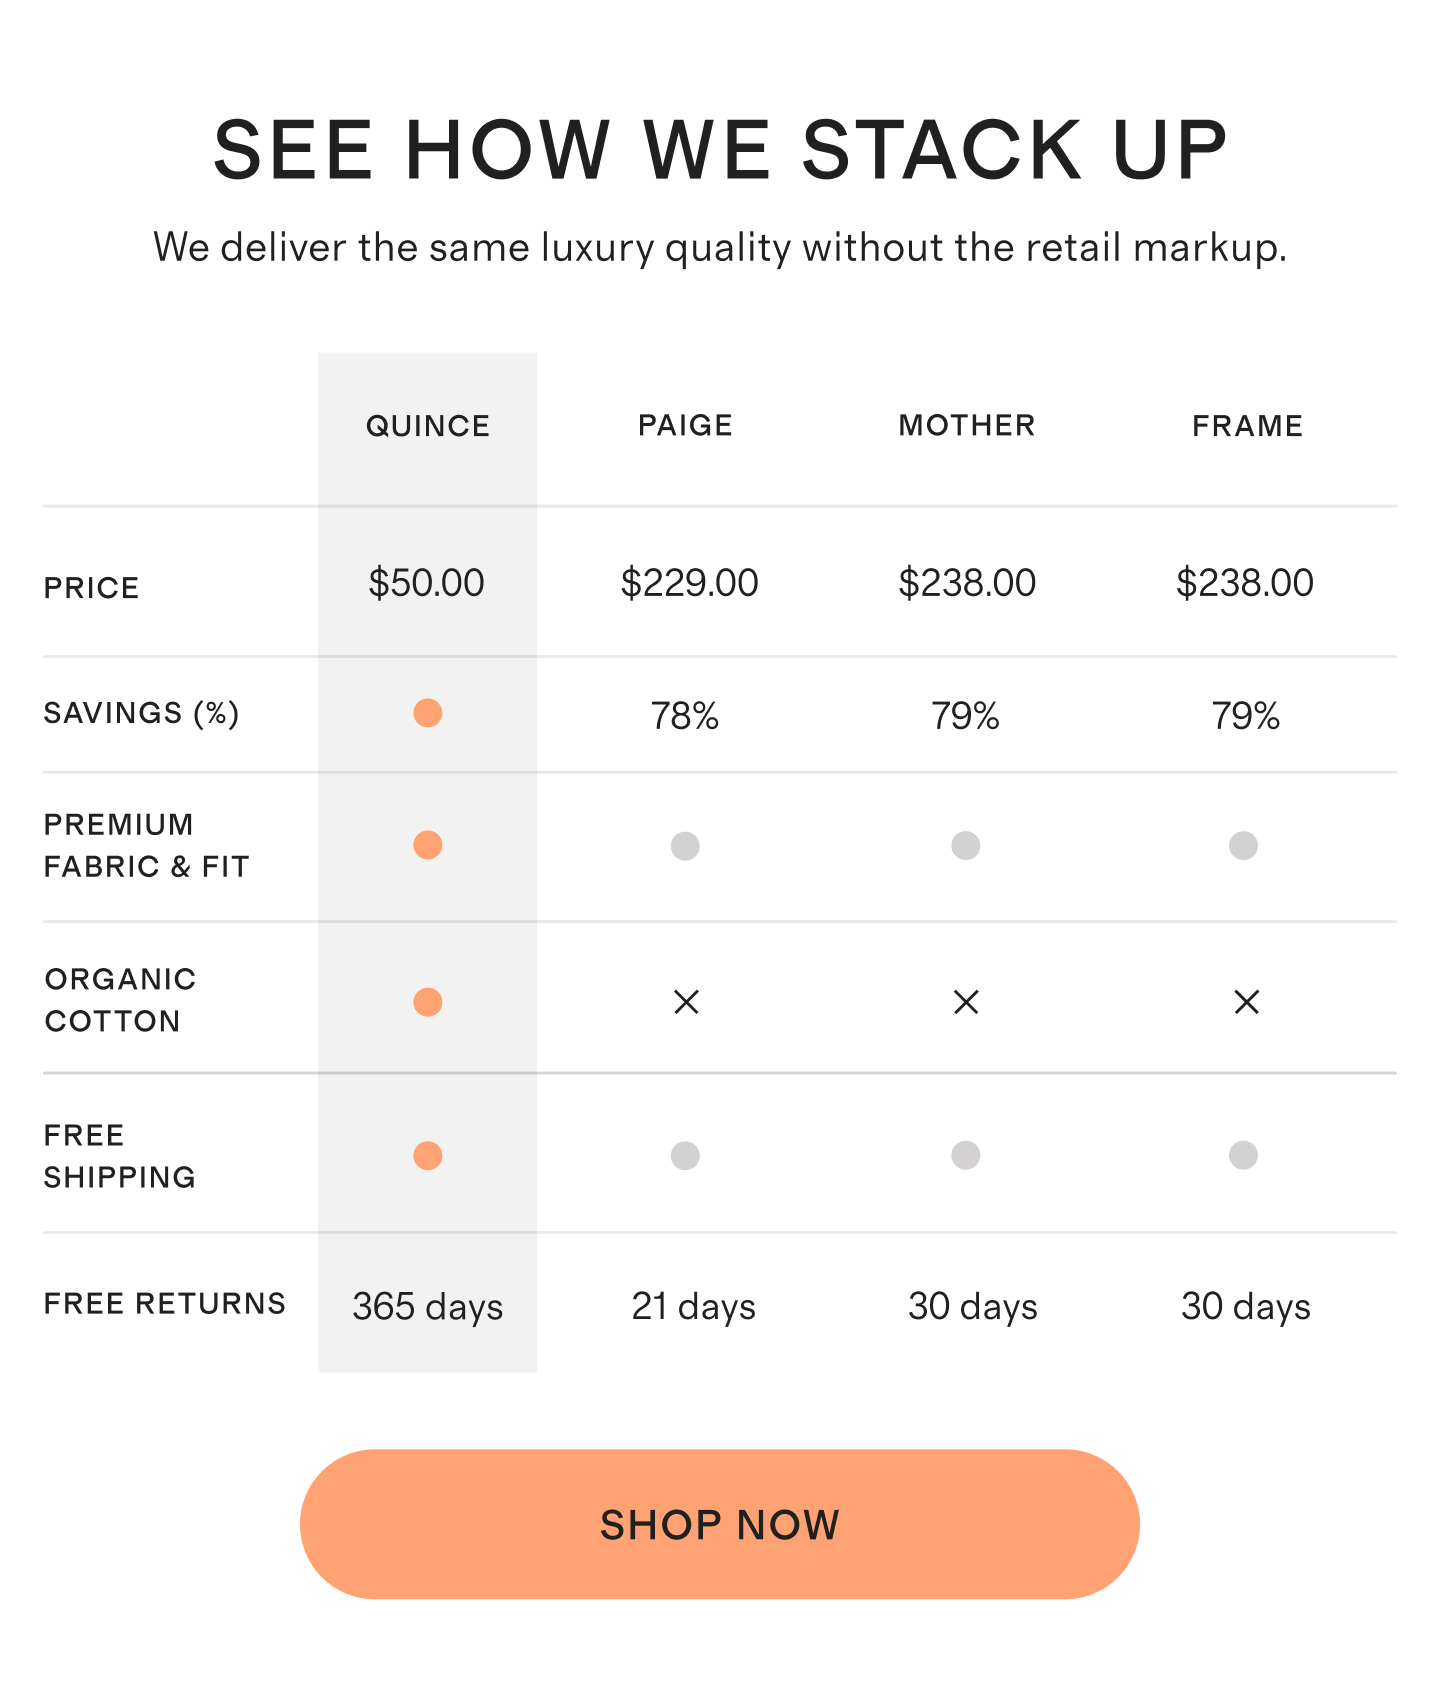Click the PAIGE column header
Screen dimensions: 1440x1697
tap(686, 425)
